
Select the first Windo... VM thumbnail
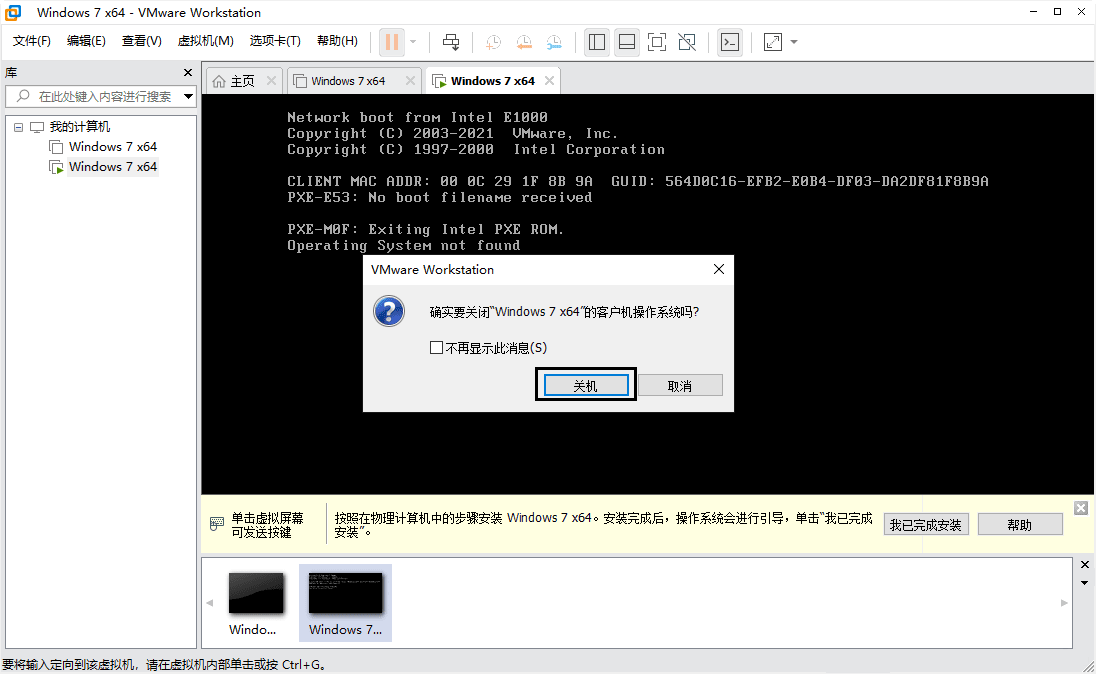click(256, 603)
